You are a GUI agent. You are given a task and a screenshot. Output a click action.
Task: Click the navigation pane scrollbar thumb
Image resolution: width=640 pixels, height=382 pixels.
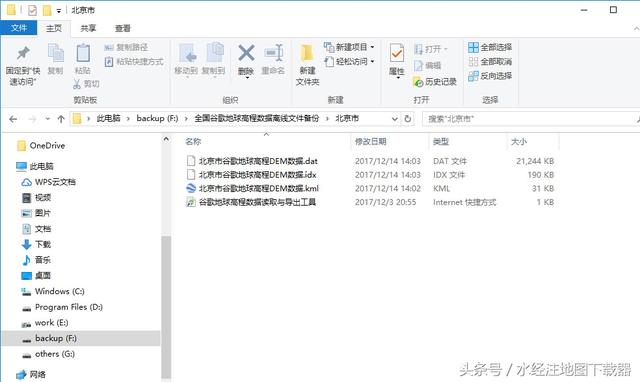[x=166, y=307]
